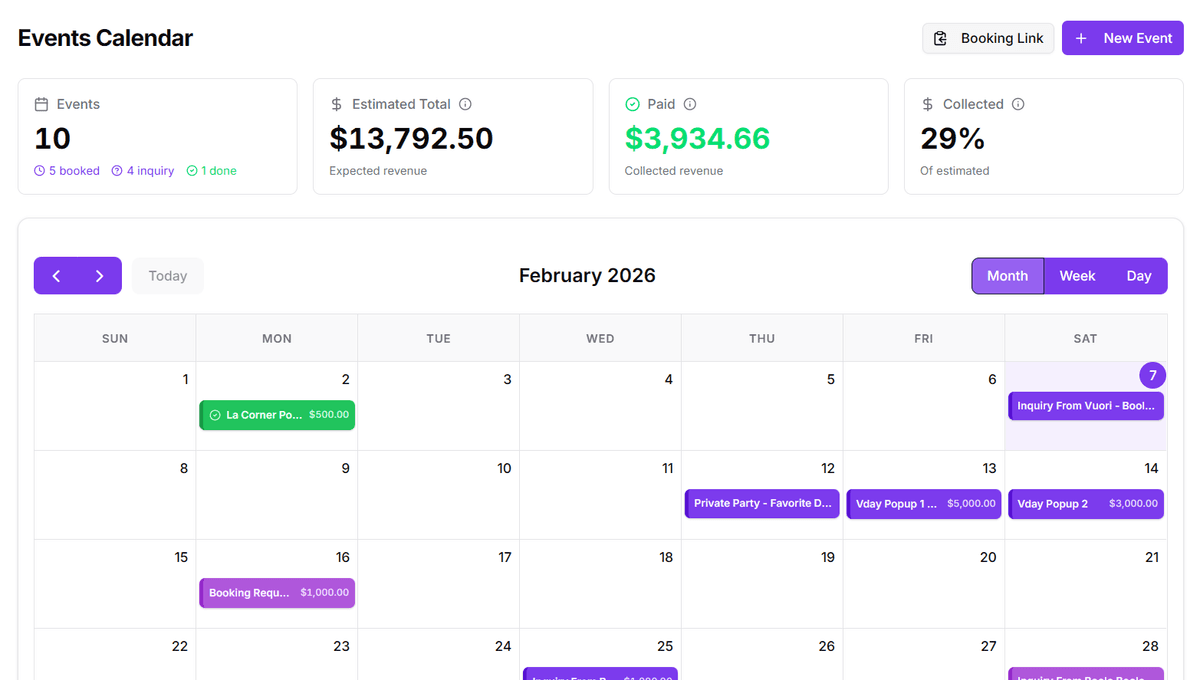Switch to the Week view tab
The height and width of the screenshot is (680, 1200).
coord(1077,275)
